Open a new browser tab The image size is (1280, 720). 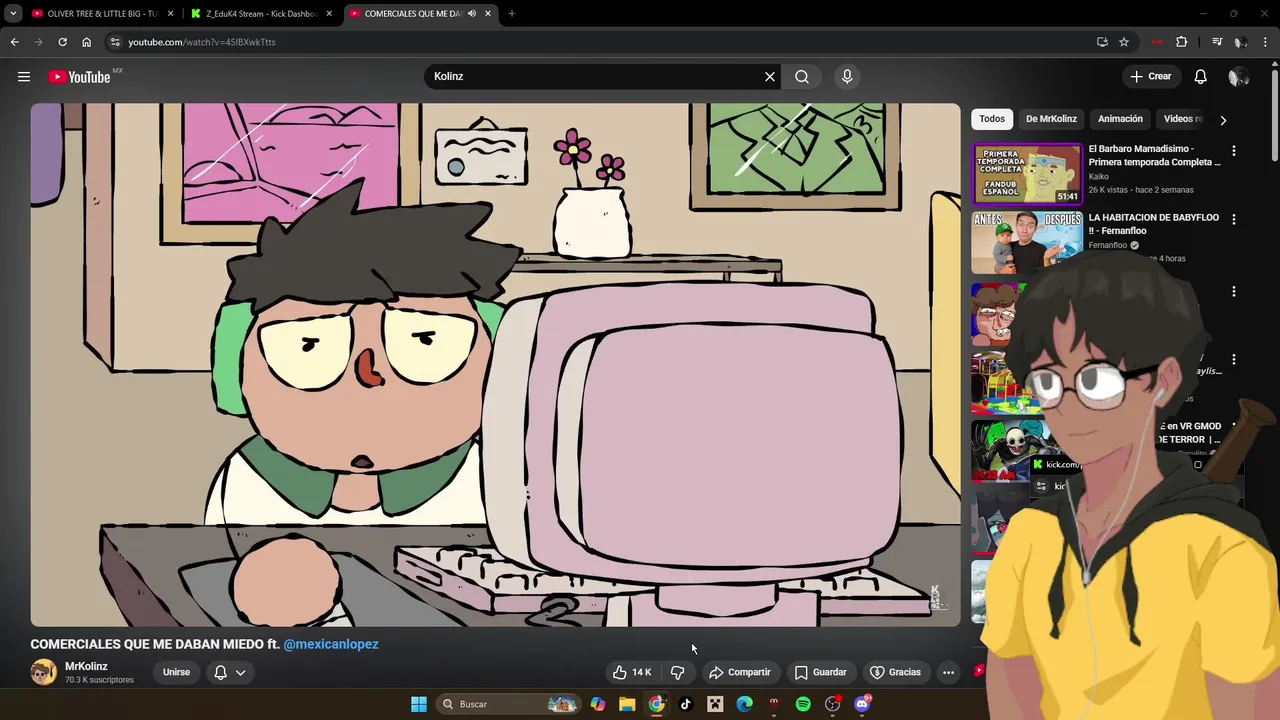[511, 14]
